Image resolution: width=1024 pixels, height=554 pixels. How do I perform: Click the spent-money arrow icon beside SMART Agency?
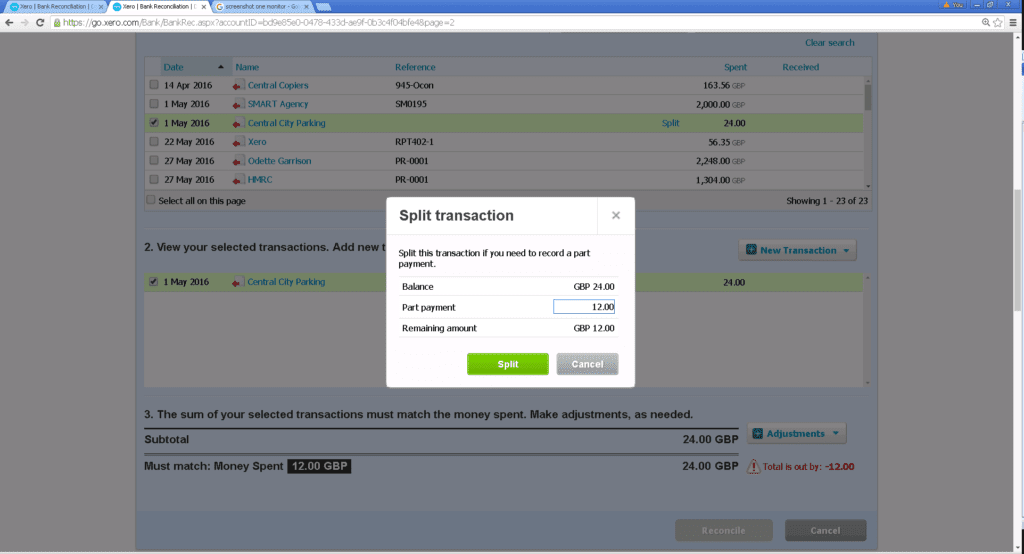[x=238, y=105]
